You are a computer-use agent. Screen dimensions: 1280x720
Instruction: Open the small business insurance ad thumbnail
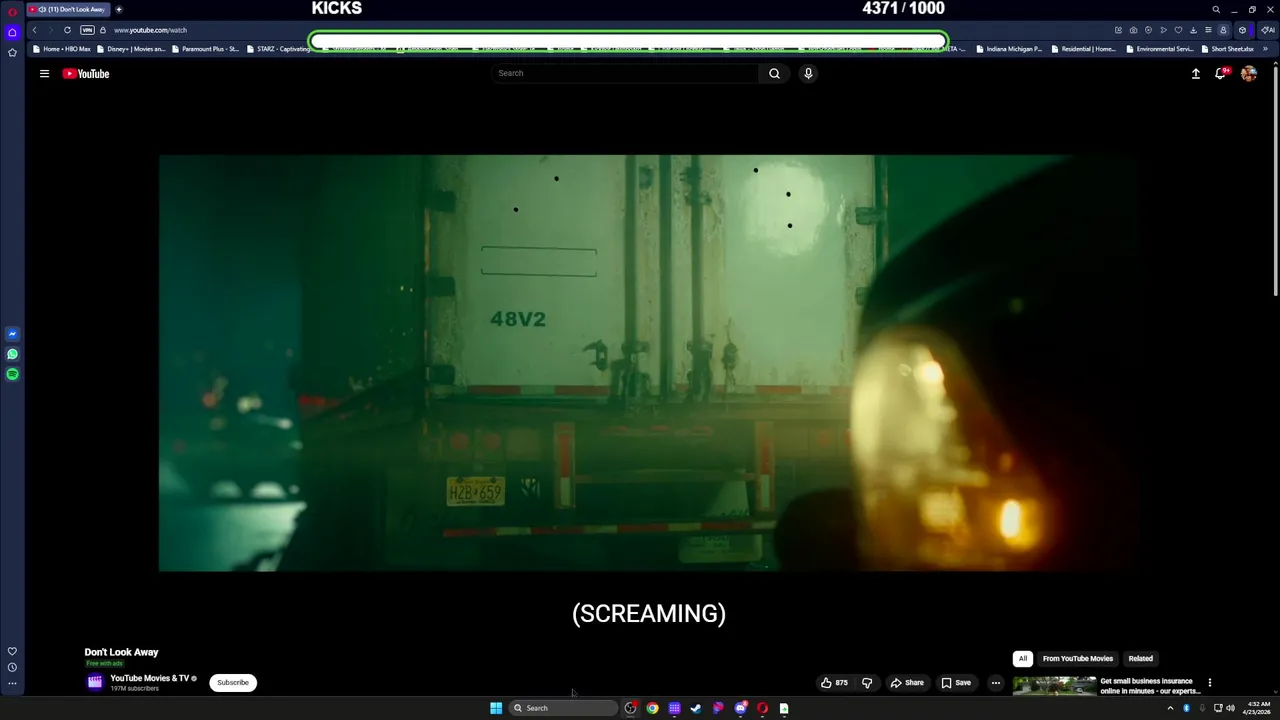[x=1054, y=686]
